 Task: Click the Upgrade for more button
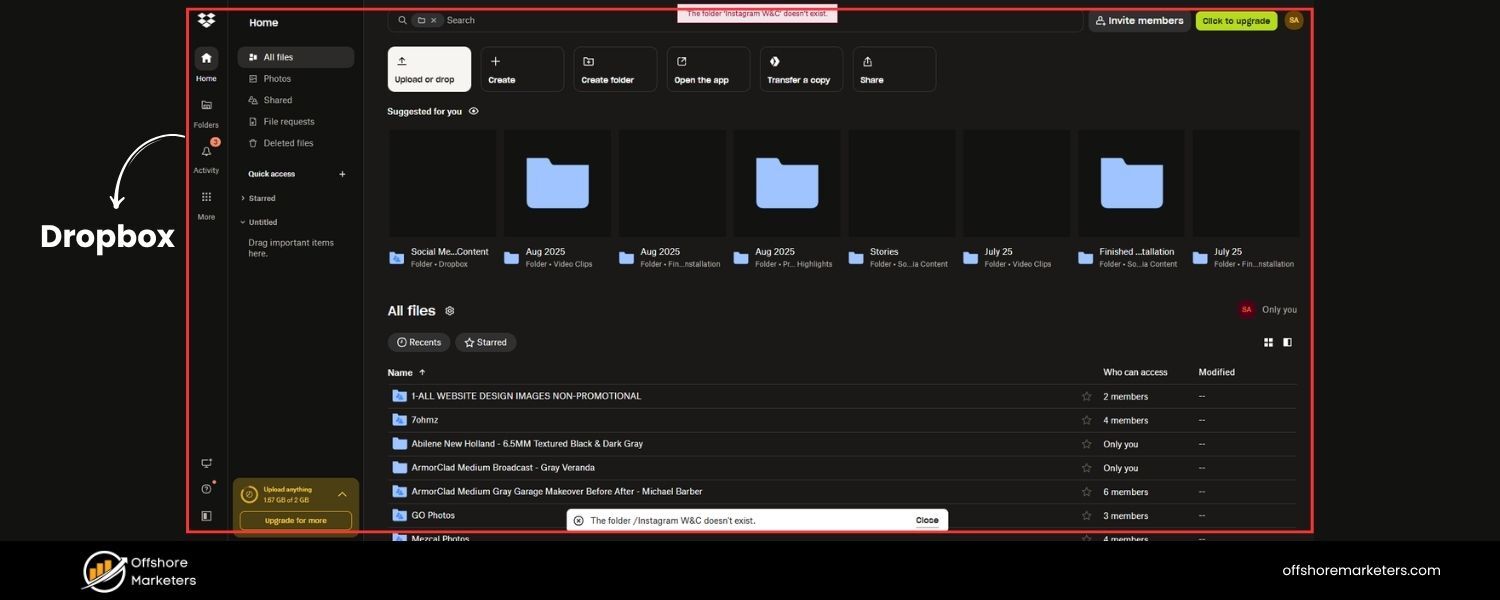pos(295,520)
